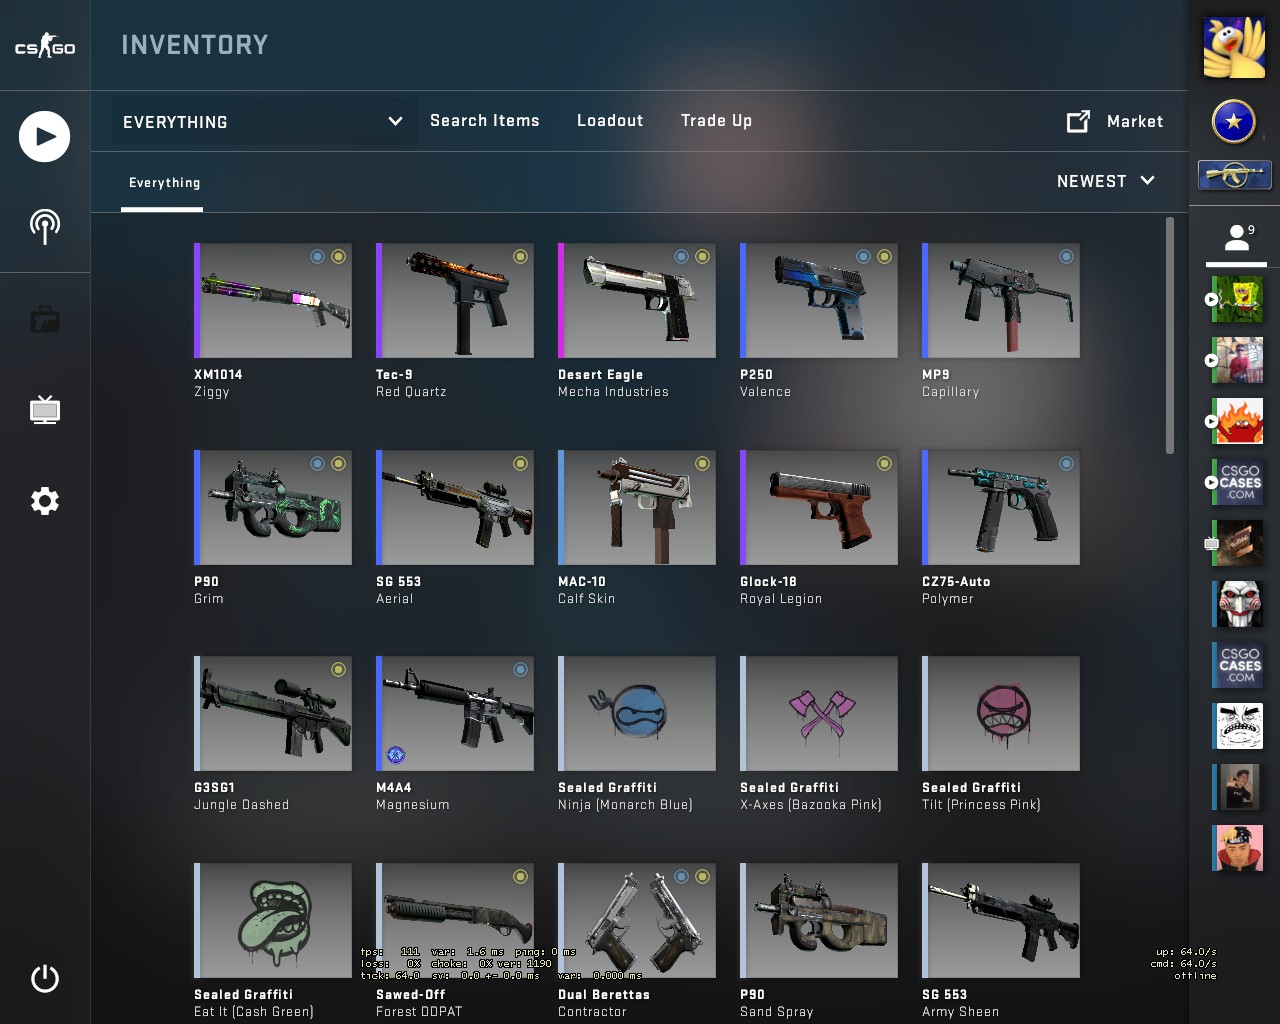The height and width of the screenshot is (1024, 1280).
Task: Open the broadcast antenna icon
Action: pyautogui.click(x=45, y=227)
